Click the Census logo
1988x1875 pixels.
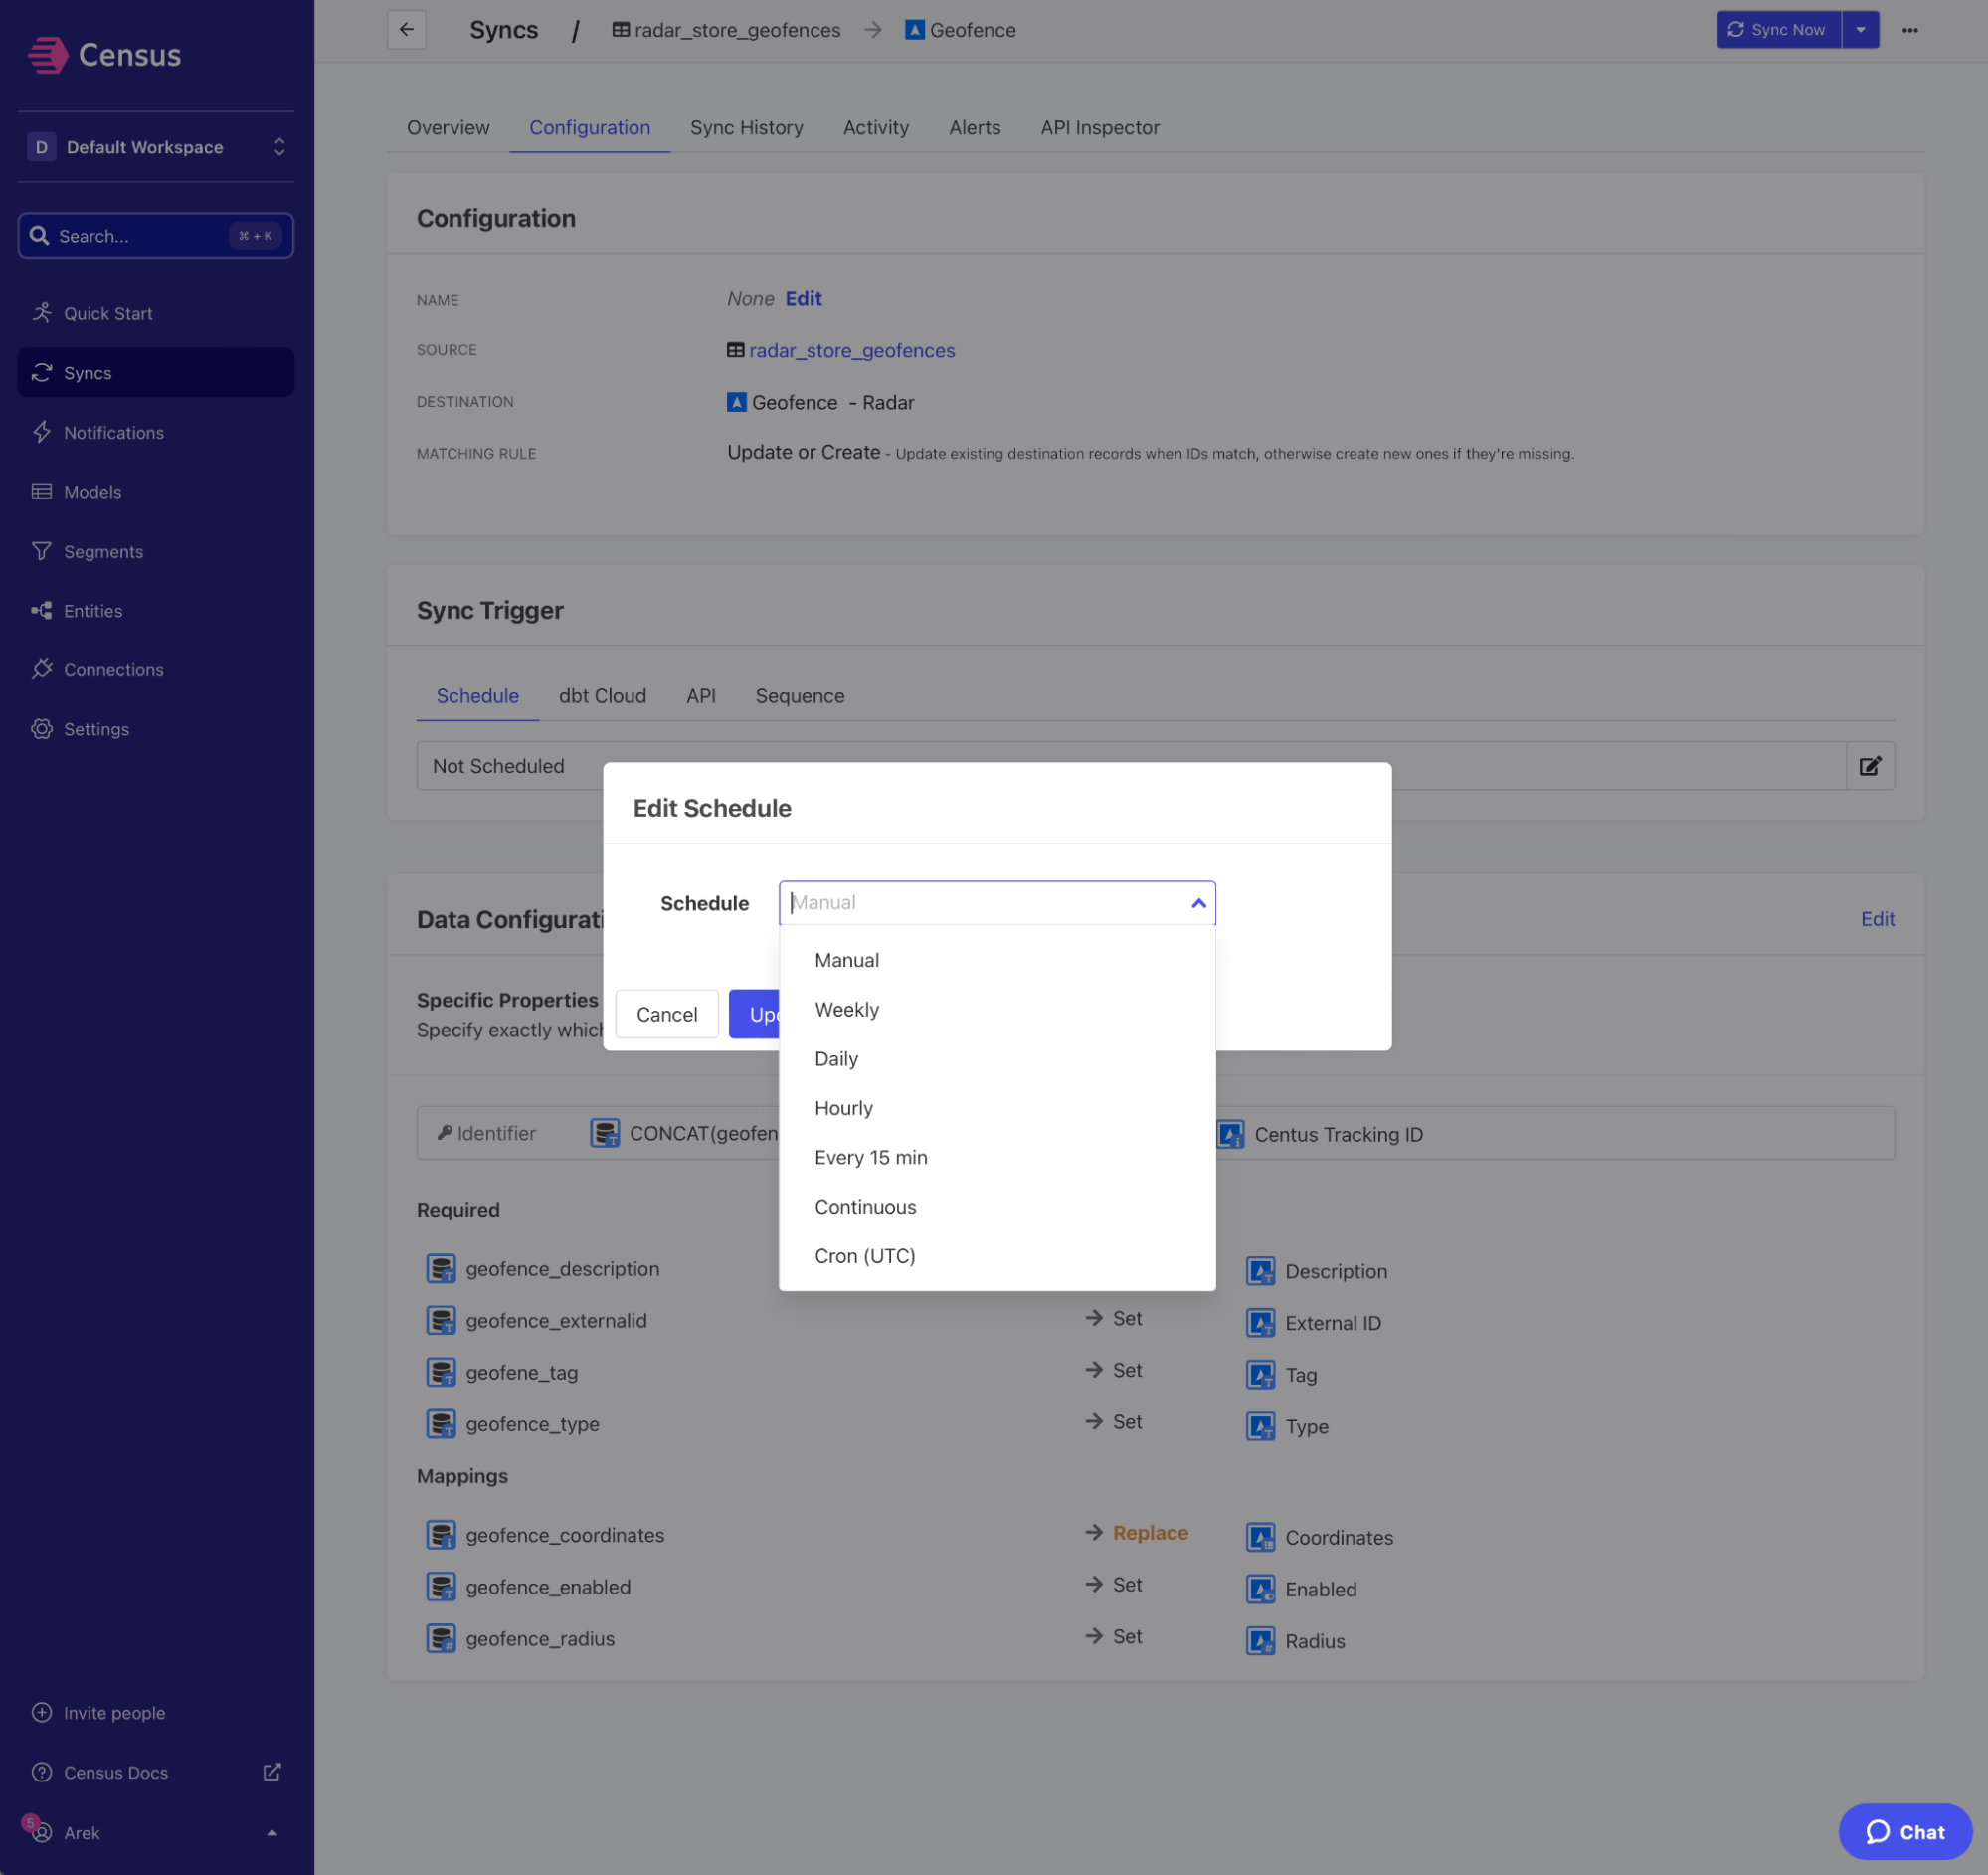105,55
